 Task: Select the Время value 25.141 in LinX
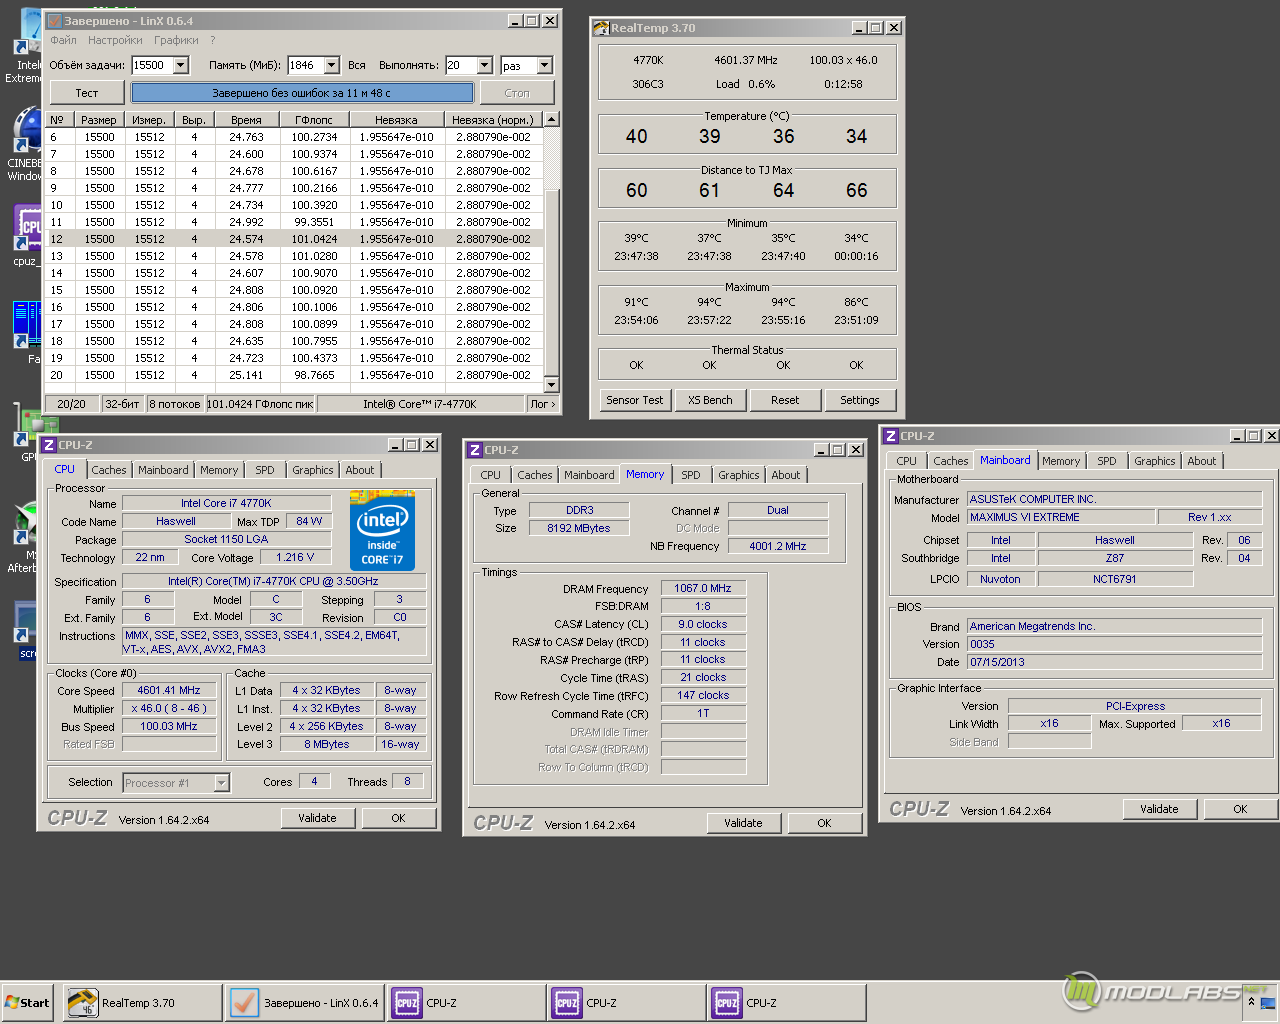pyautogui.click(x=246, y=375)
